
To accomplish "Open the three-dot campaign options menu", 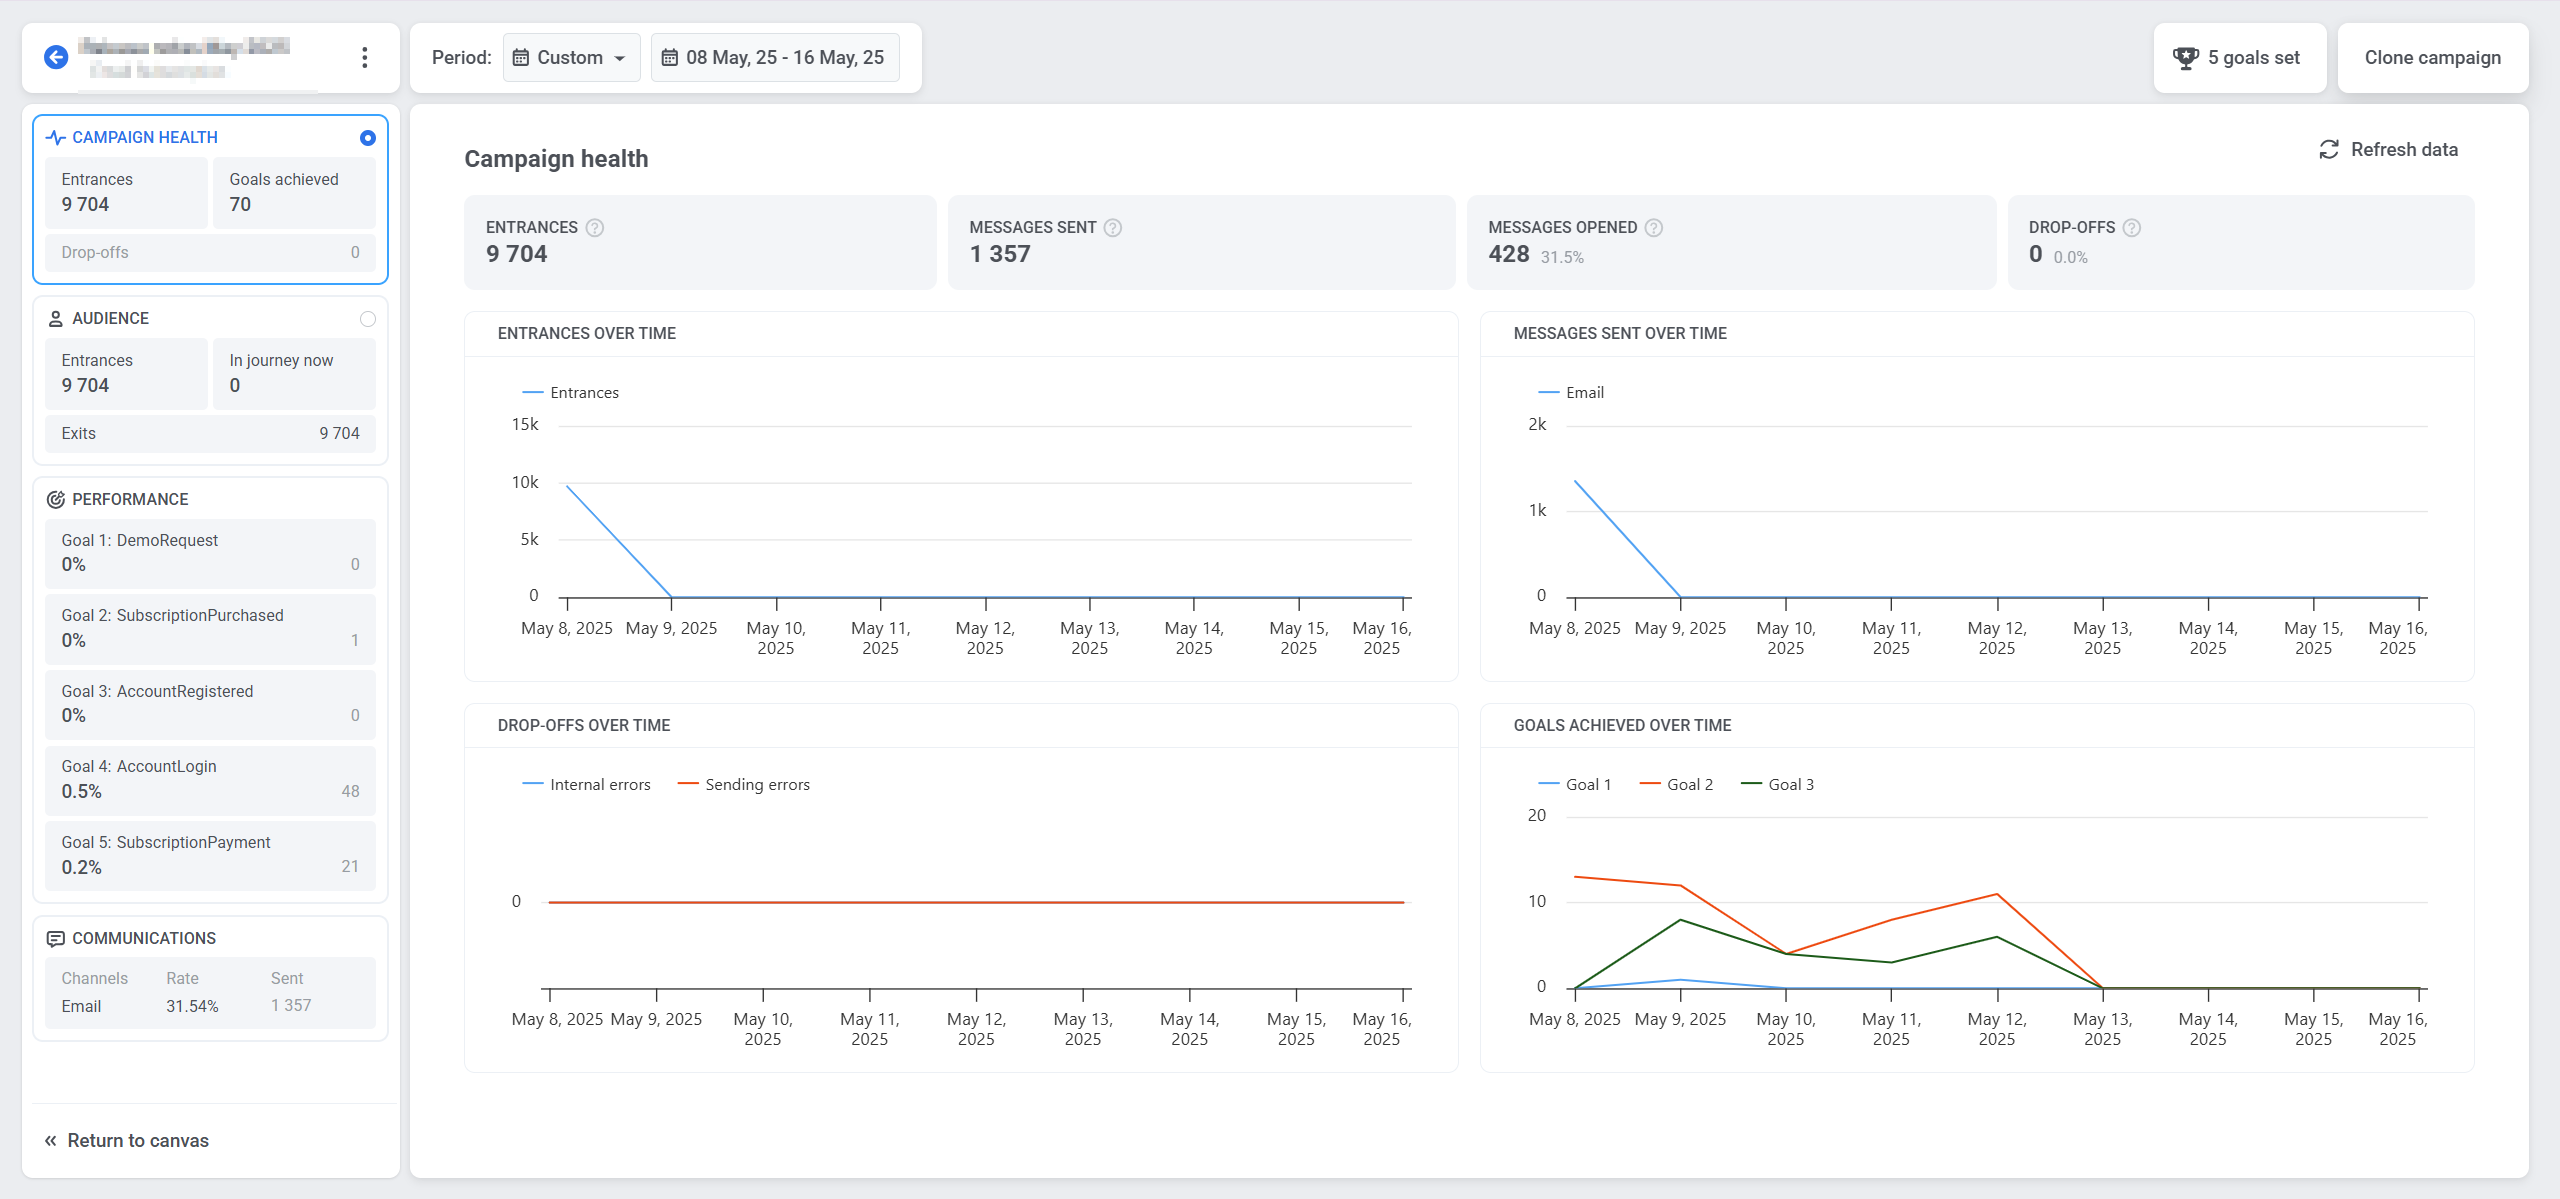I will tap(365, 57).
